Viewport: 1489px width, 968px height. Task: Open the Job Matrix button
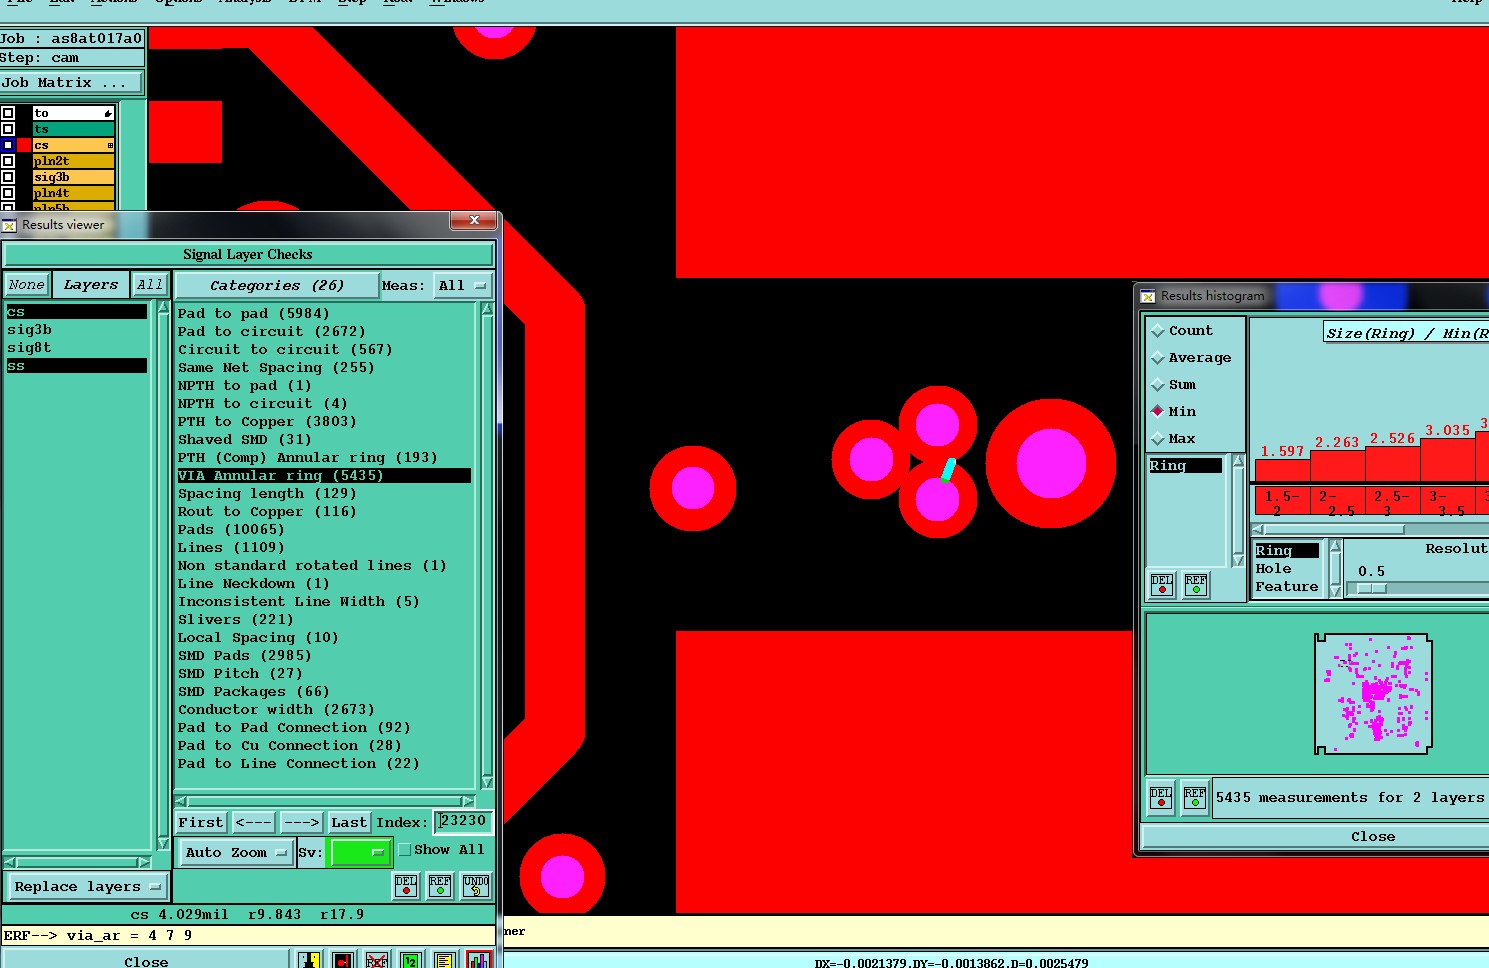(70, 83)
